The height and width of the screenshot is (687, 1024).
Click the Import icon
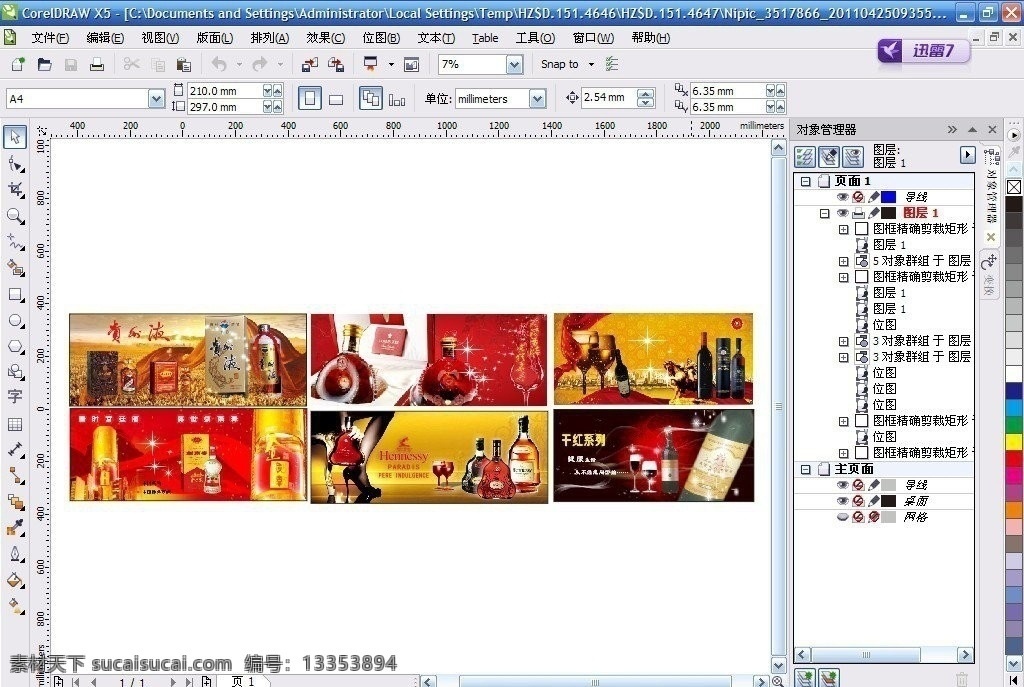[x=310, y=64]
